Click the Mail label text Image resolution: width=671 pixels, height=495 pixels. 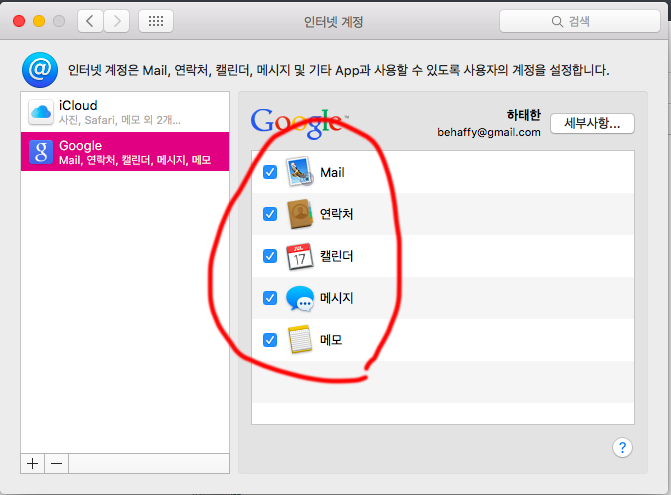point(333,172)
